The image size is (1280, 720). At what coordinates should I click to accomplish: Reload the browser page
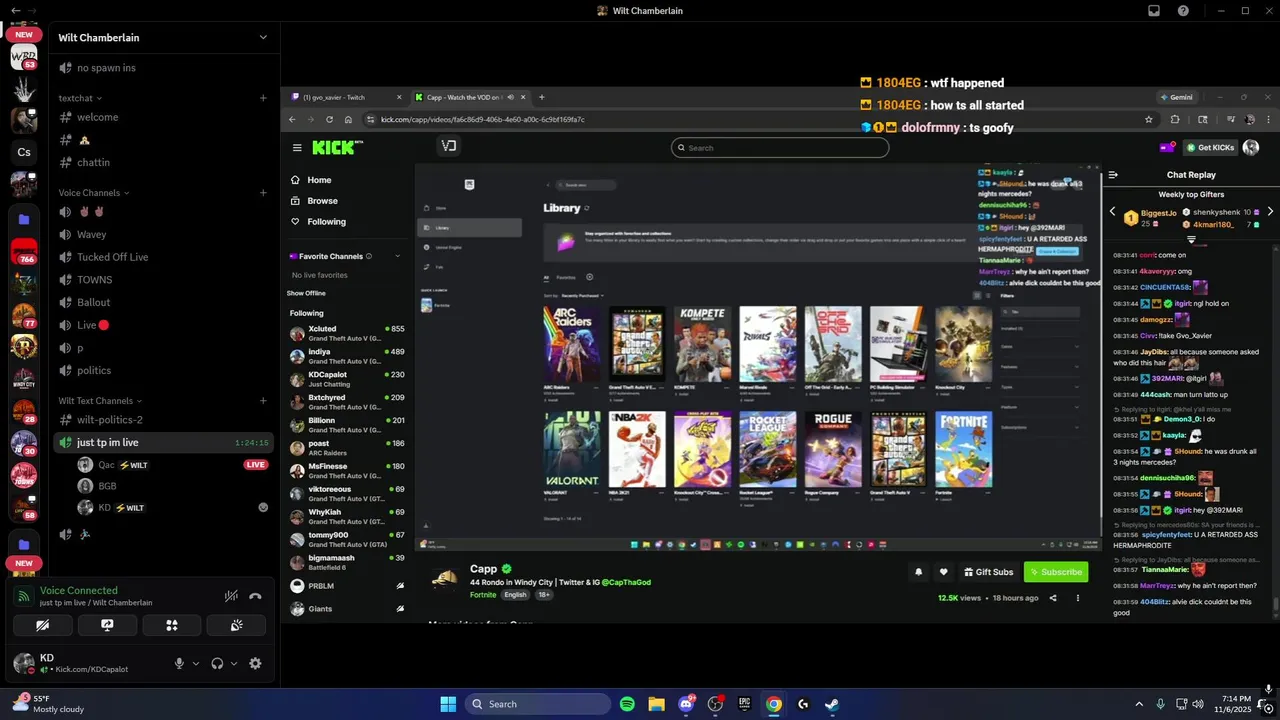point(329,119)
